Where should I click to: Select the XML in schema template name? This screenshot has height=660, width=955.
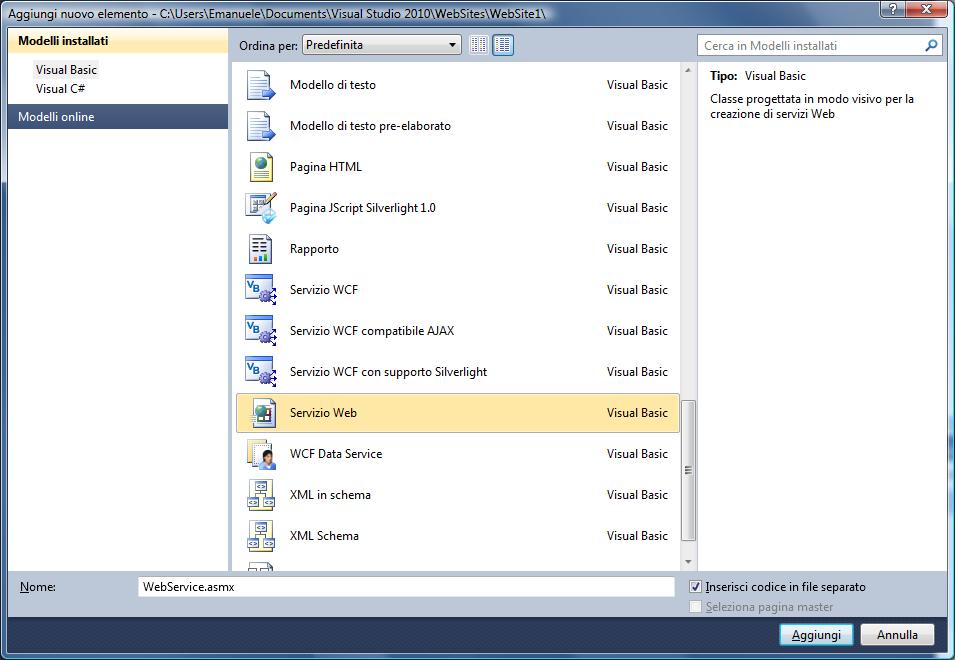(330, 495)
